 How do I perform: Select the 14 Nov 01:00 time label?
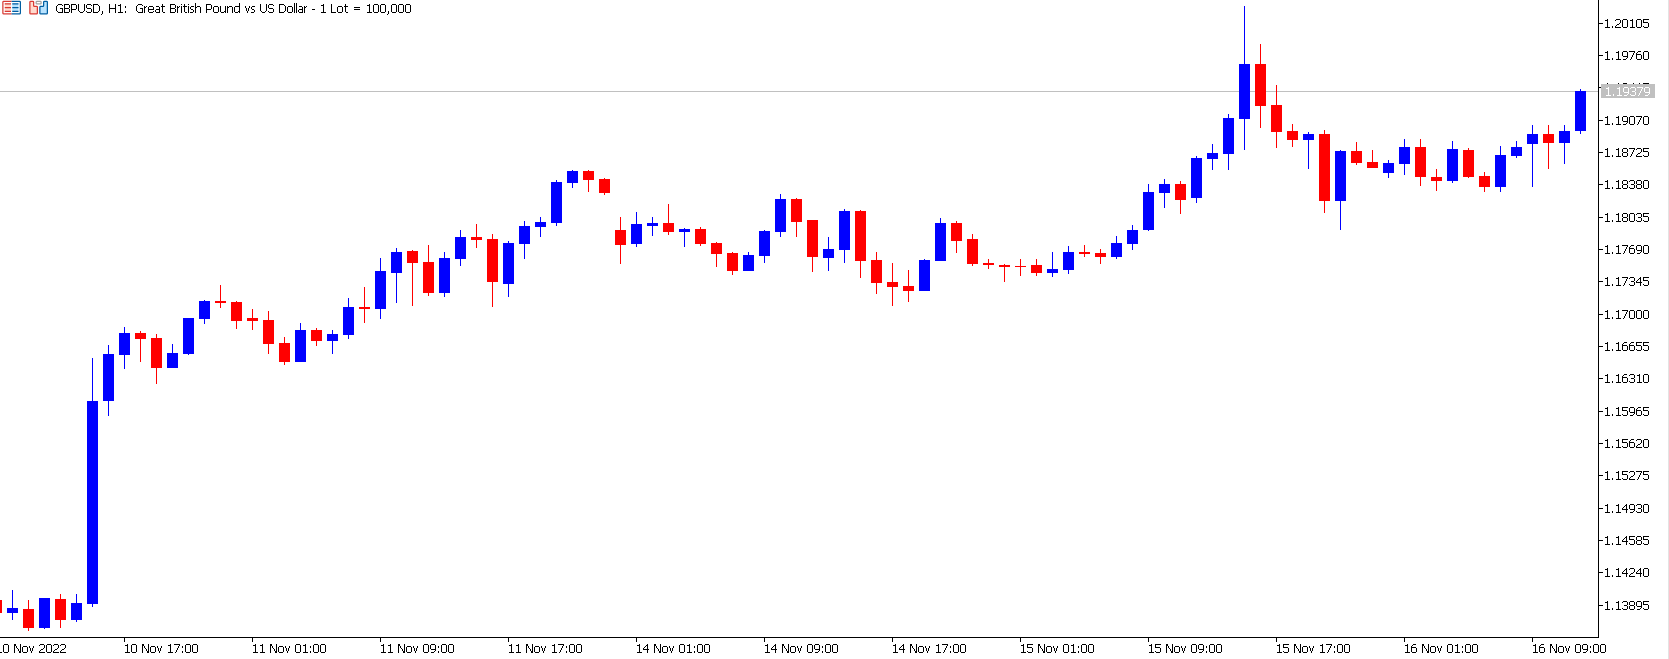pyautogui.click(x=673, y=648)
